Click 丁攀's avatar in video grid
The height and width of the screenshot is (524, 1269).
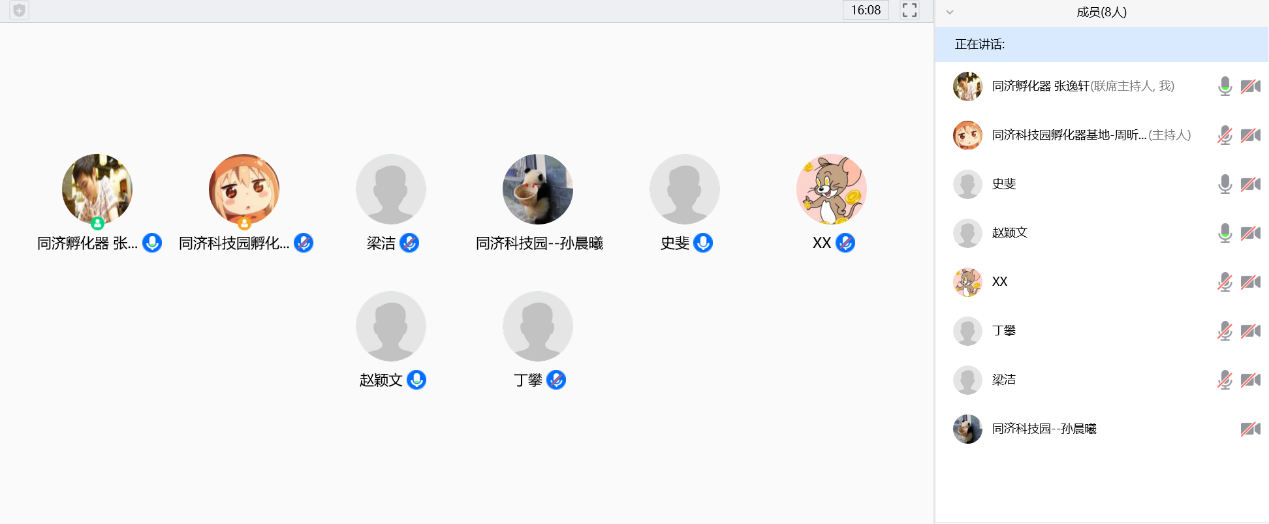click(538, 326)
